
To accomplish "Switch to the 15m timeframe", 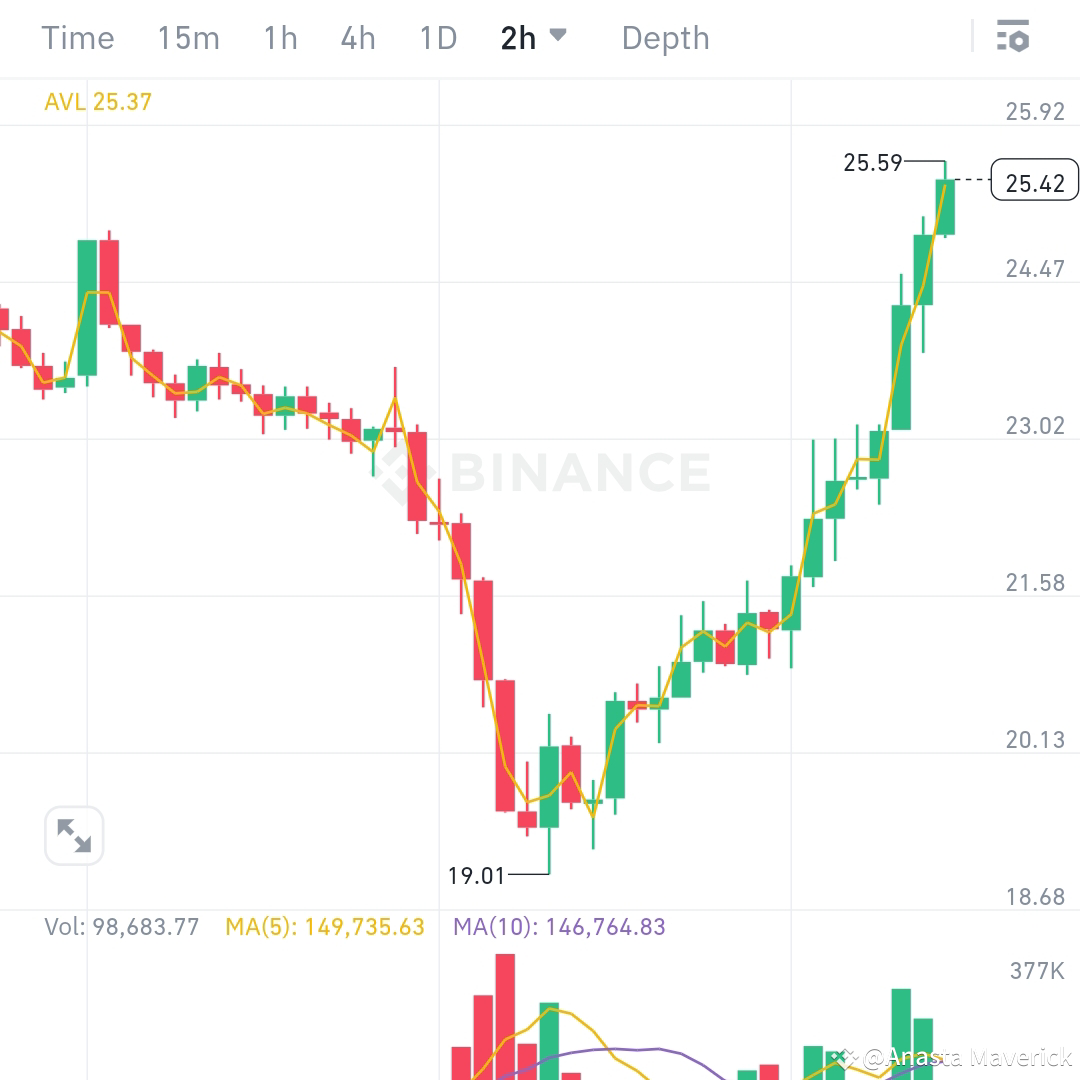I will tap(188, 38).
